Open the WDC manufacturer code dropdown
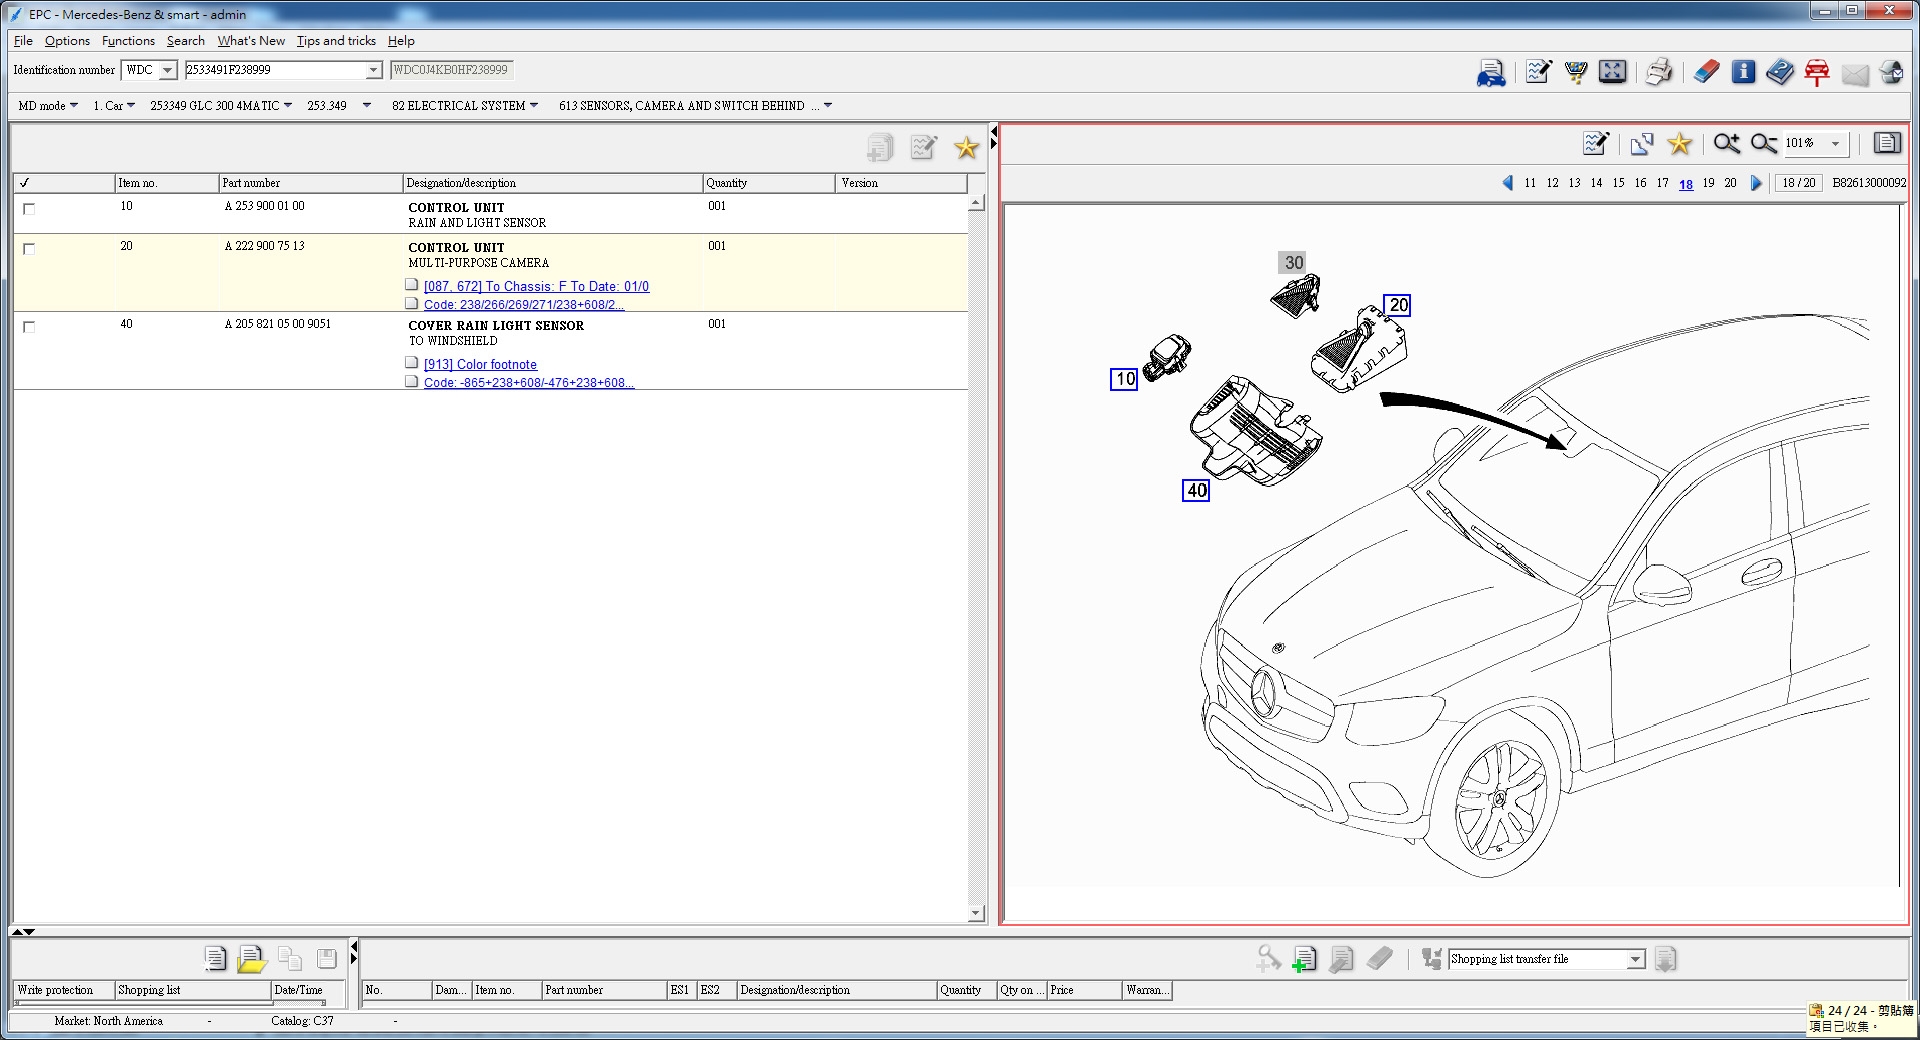Viewport: 1920px width, 1040px height. 167,70
